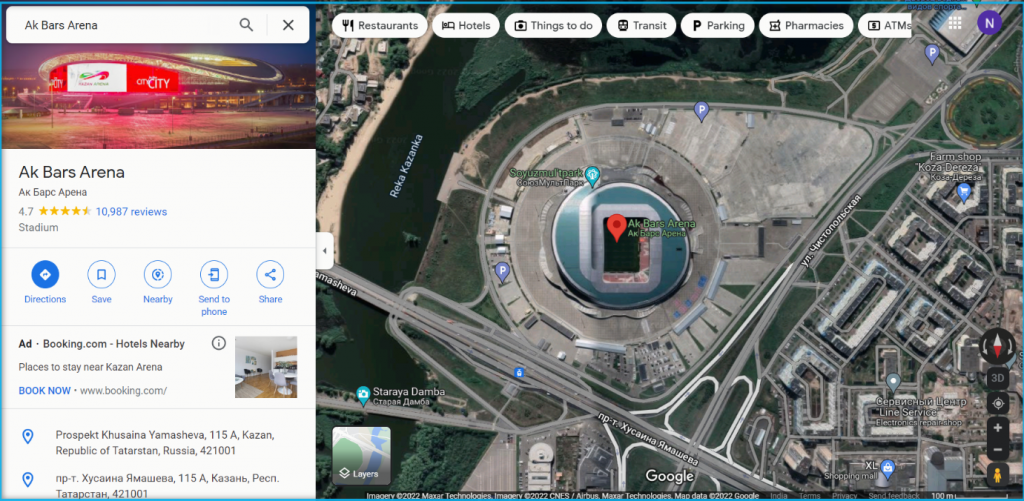Click the search magnifier icon

click(x=246, y=25)
